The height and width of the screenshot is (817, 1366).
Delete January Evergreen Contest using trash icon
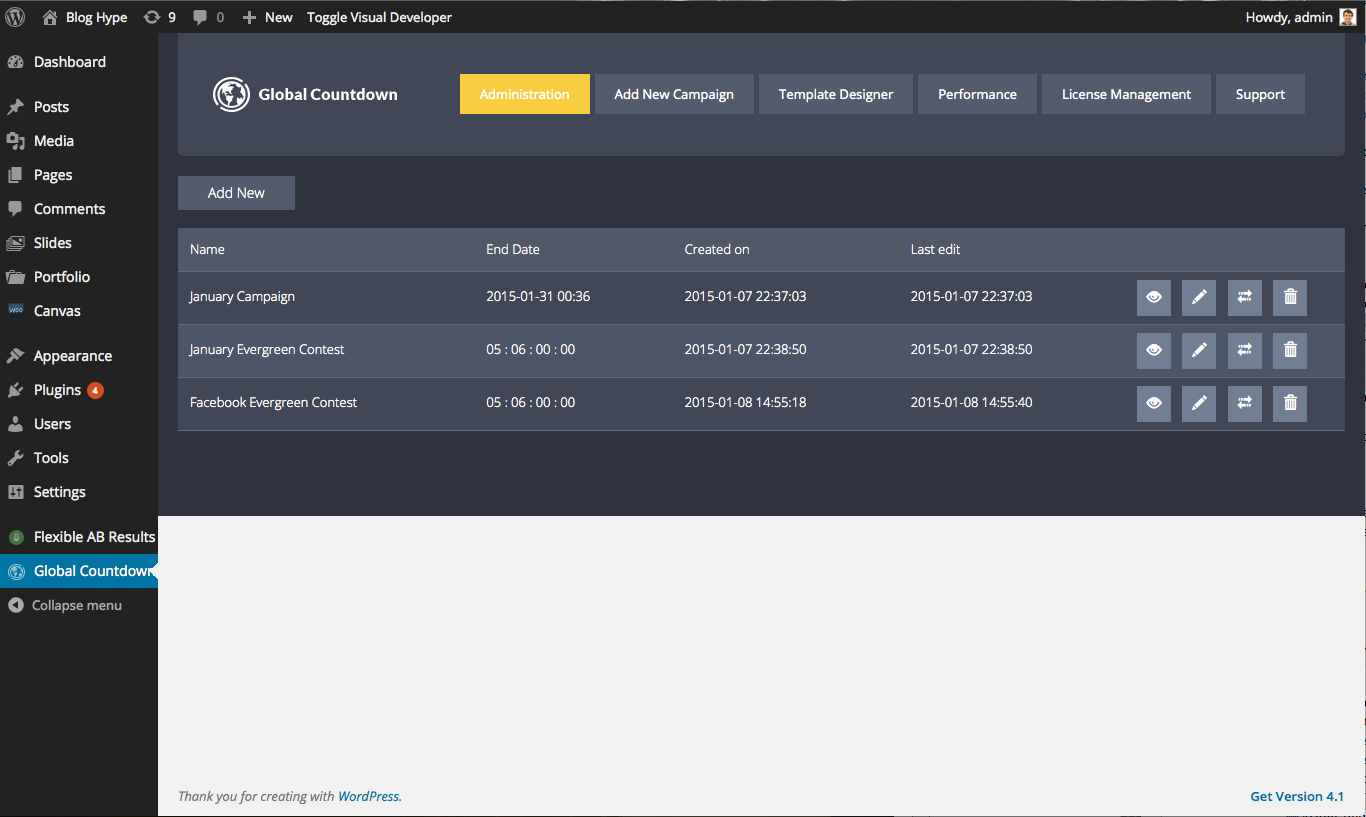(1290, 350)
